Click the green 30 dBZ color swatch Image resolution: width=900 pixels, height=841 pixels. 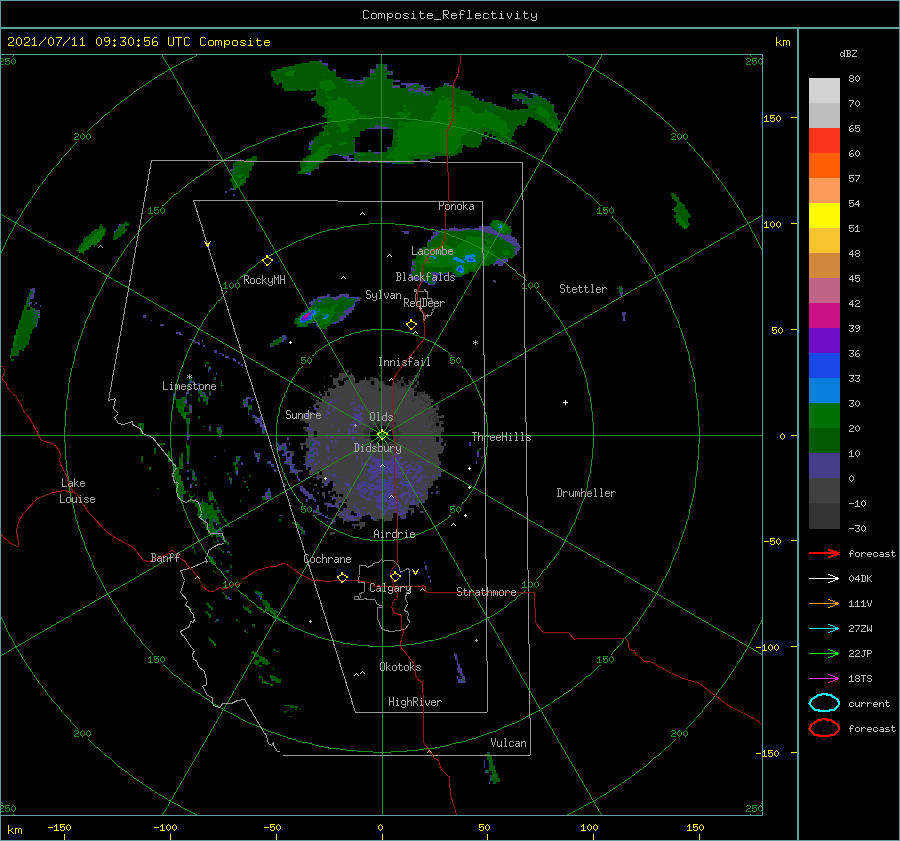point(824,415)
